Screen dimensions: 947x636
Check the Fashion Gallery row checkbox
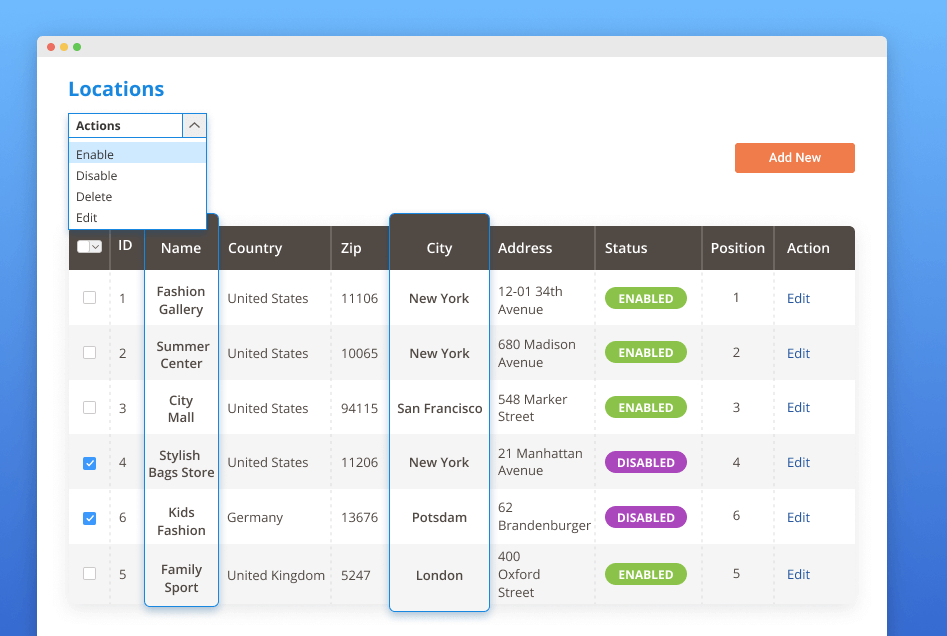[x=89, y=298]
